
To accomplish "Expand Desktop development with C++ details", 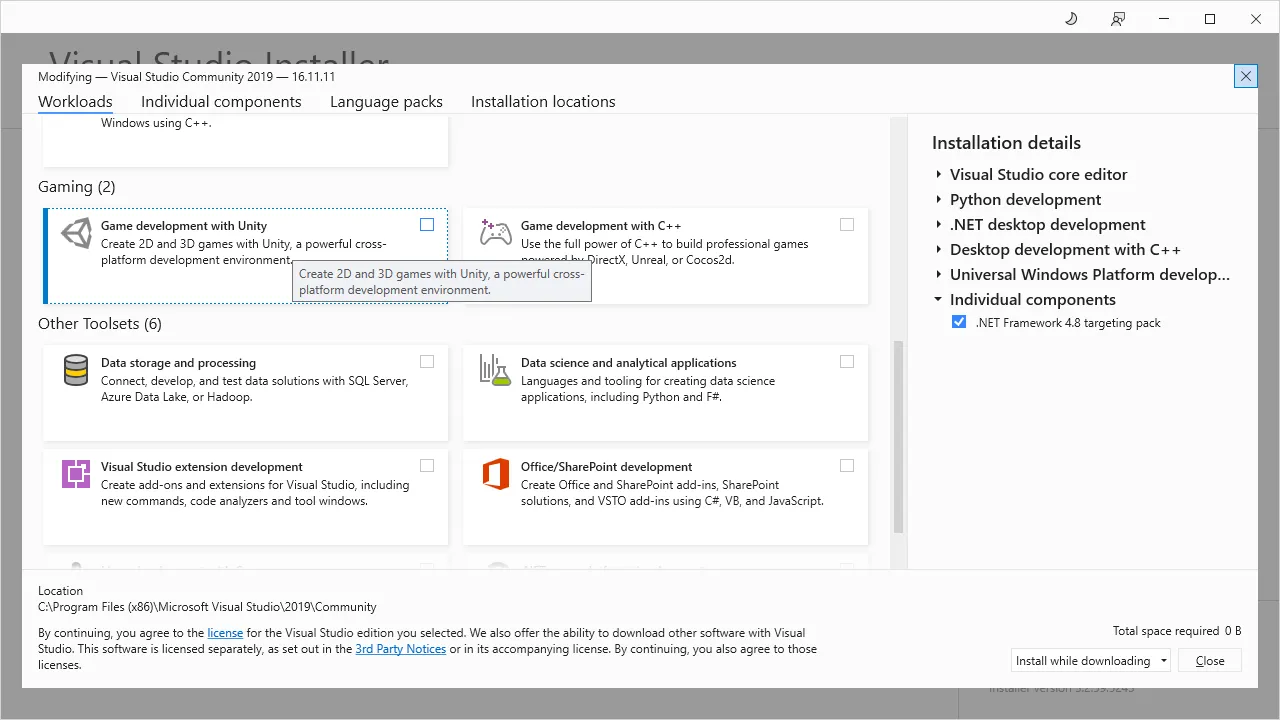I will click(x=939, y=249).
